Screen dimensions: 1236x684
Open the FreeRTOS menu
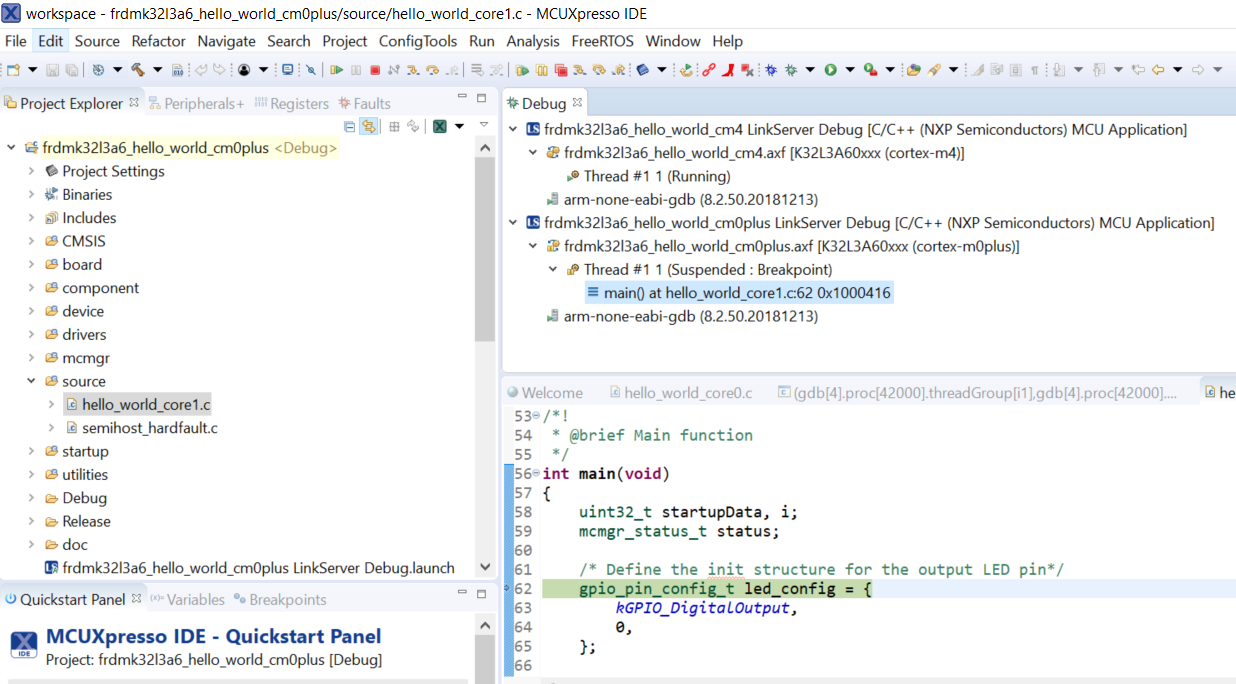click(x=603, y=41)
